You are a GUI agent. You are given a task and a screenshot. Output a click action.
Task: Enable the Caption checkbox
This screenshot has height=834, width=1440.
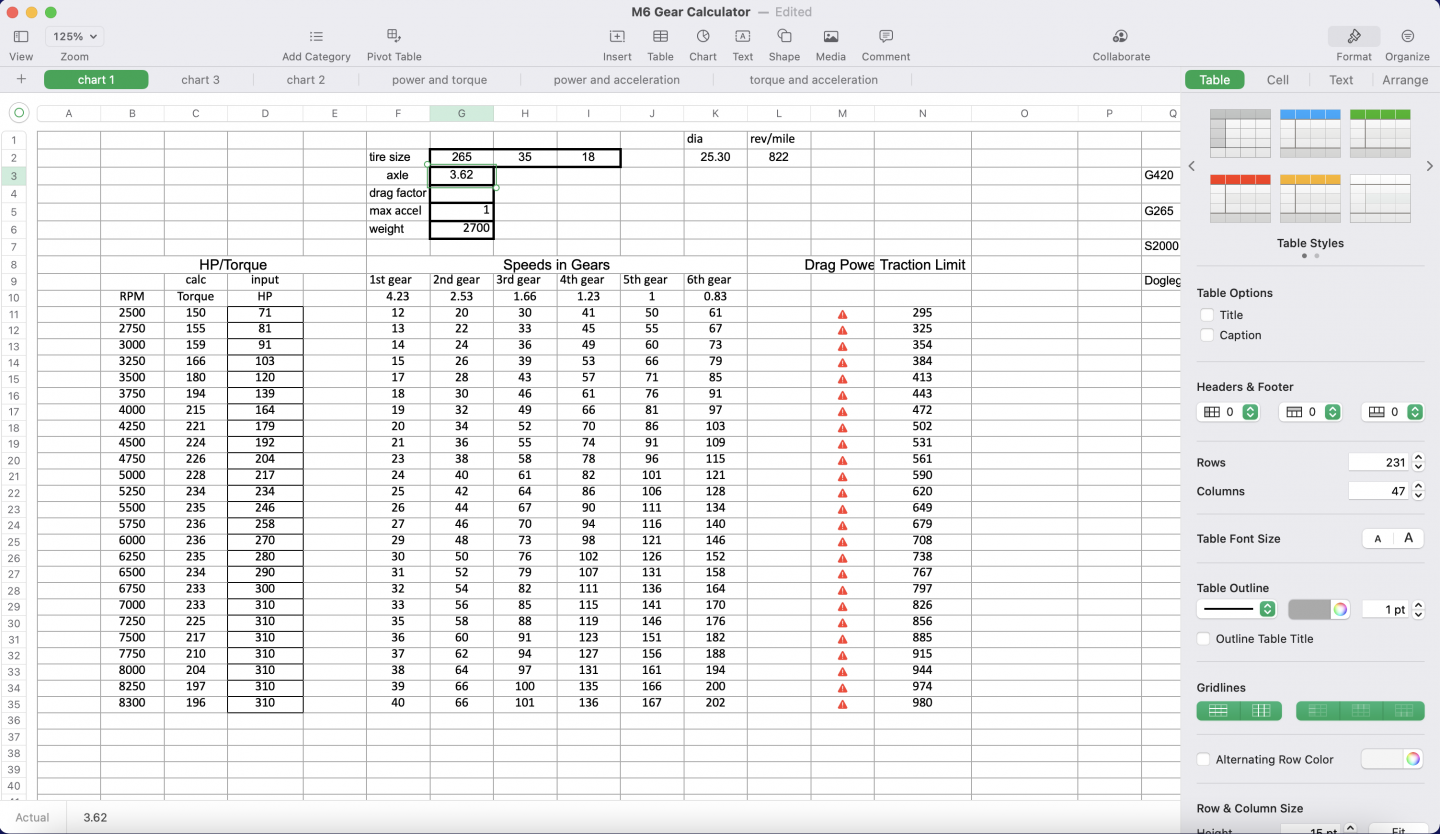(1207, 335)
